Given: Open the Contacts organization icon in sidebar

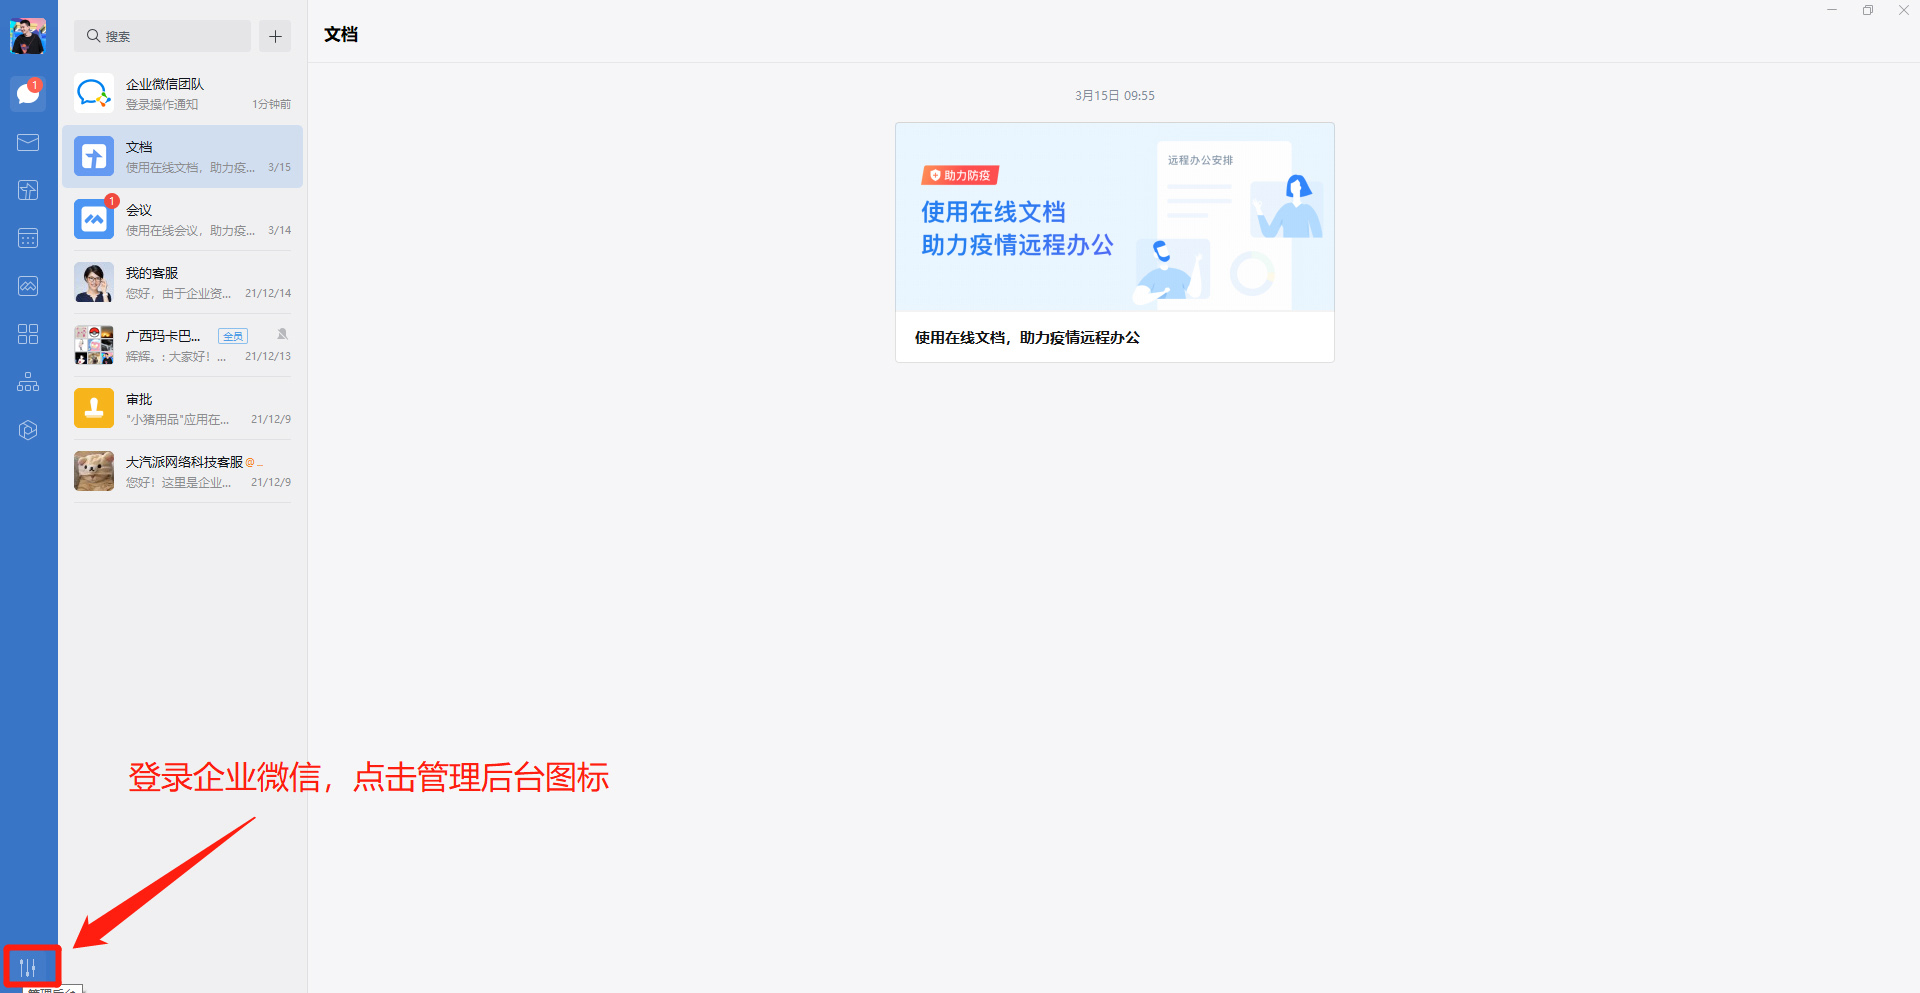Looking at the screenshot, I should click(28, 382).
